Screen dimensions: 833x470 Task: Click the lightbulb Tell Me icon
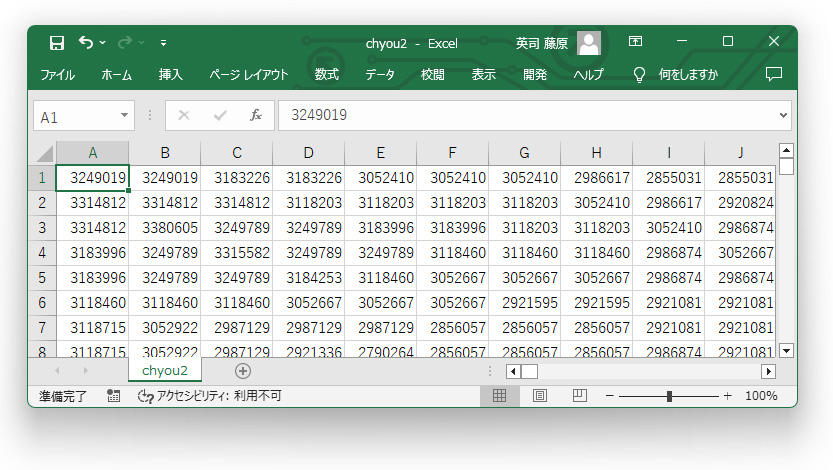coord(639,74)
